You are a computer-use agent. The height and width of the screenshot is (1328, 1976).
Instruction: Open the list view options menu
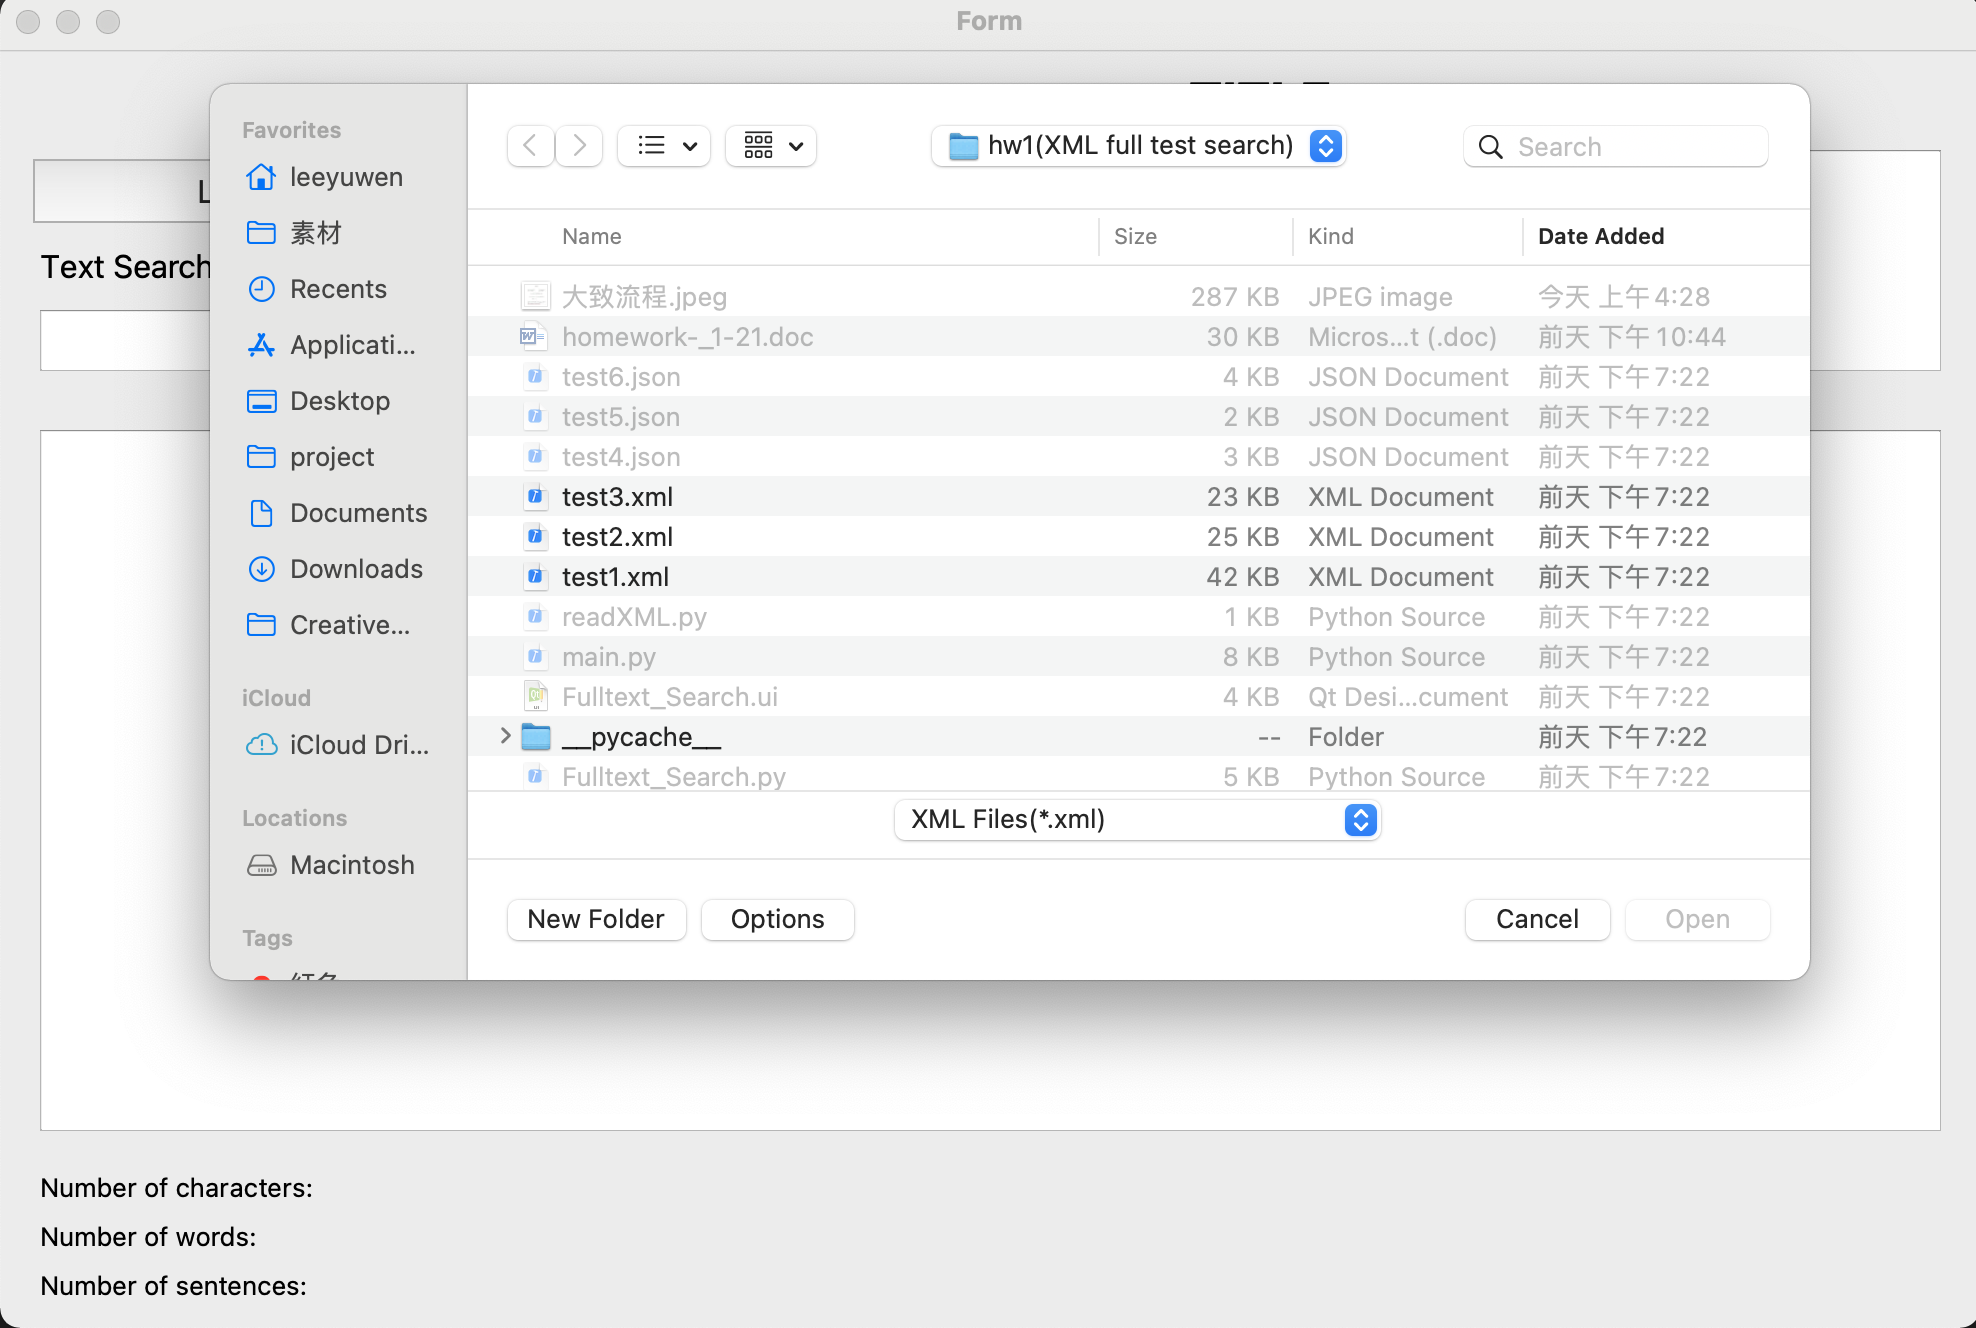pyautogui.click(x=664, y=146)
